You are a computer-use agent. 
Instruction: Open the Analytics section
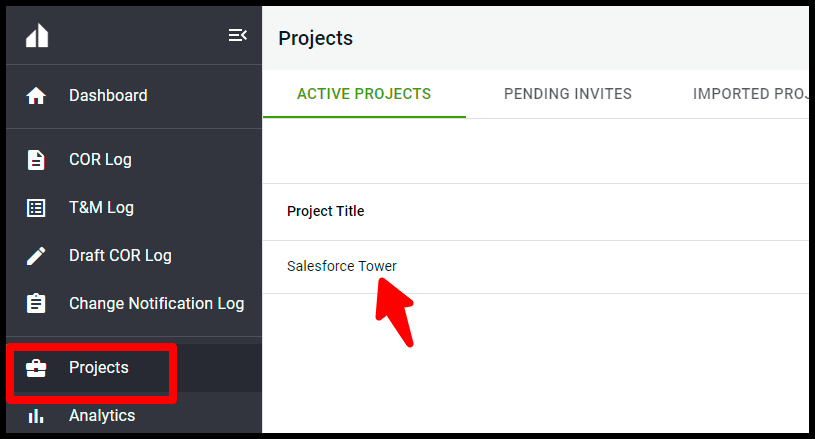click(102, 416)
